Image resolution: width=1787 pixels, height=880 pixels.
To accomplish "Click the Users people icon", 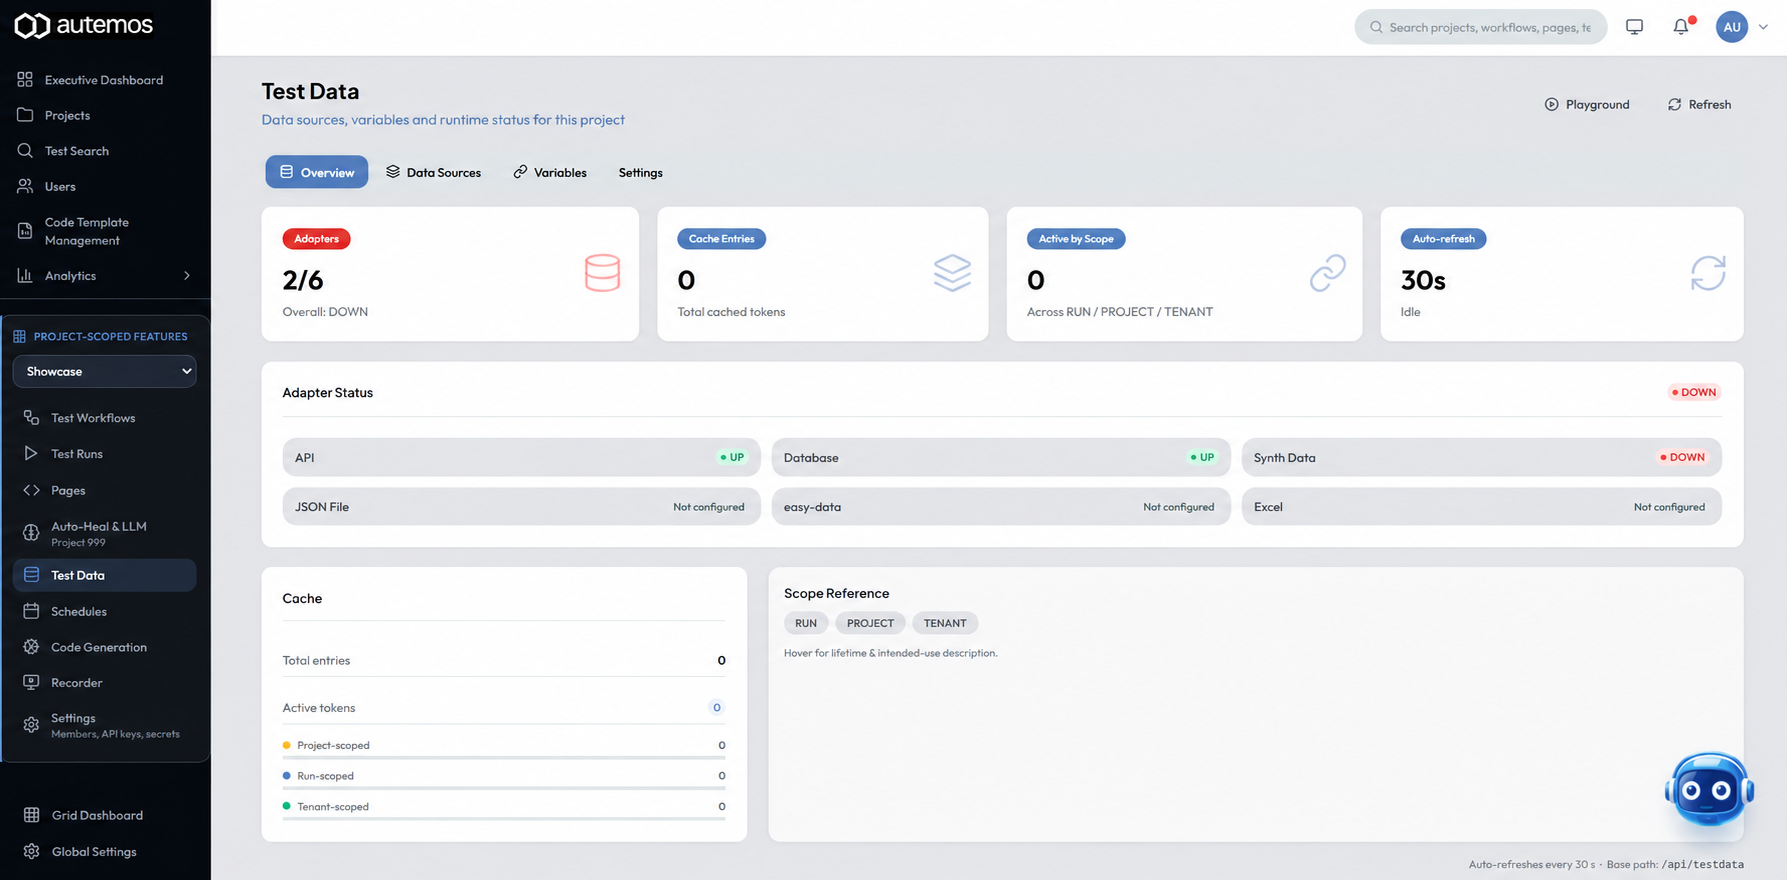I will 25,186.
